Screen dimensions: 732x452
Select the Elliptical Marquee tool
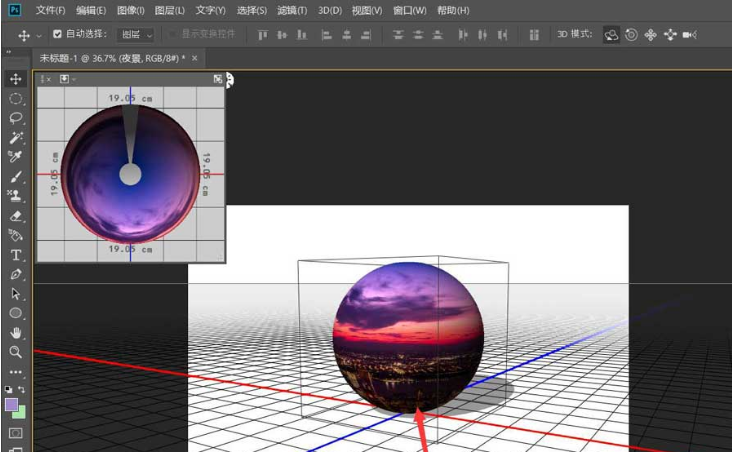[x=16, y=99]
